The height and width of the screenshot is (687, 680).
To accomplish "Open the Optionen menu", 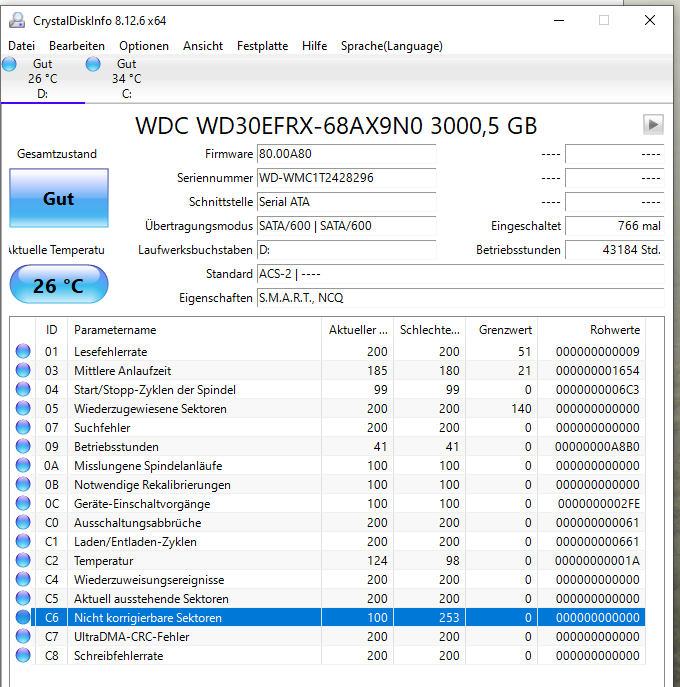I will click(144, 46).
